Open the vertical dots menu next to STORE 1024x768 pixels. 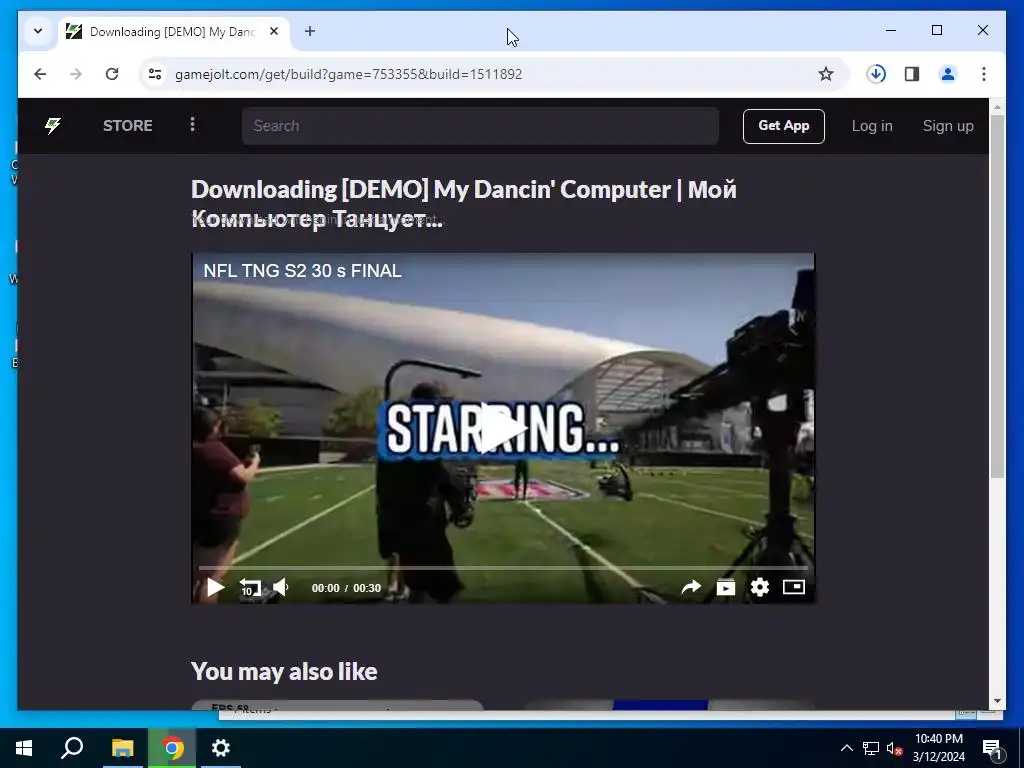pos(192,124)
